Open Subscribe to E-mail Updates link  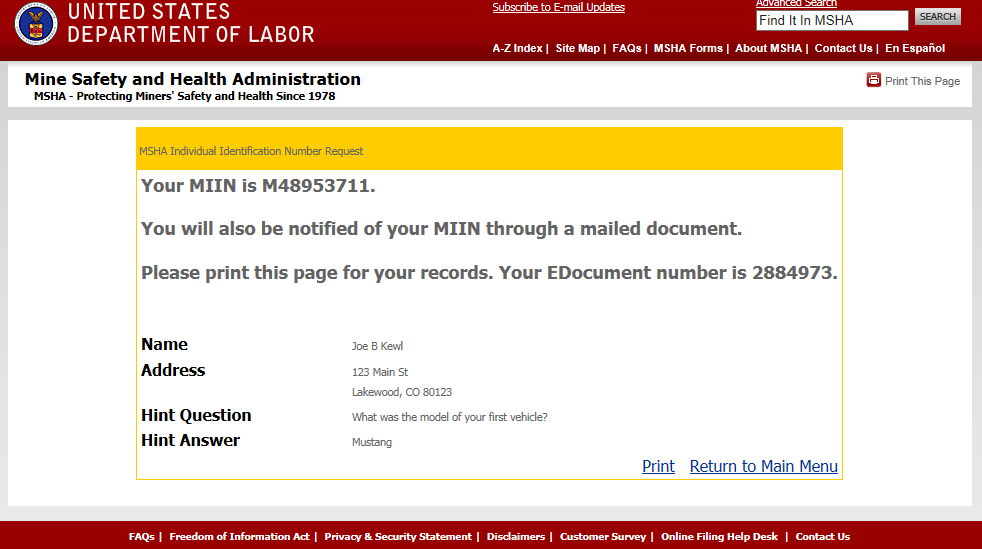558,8
